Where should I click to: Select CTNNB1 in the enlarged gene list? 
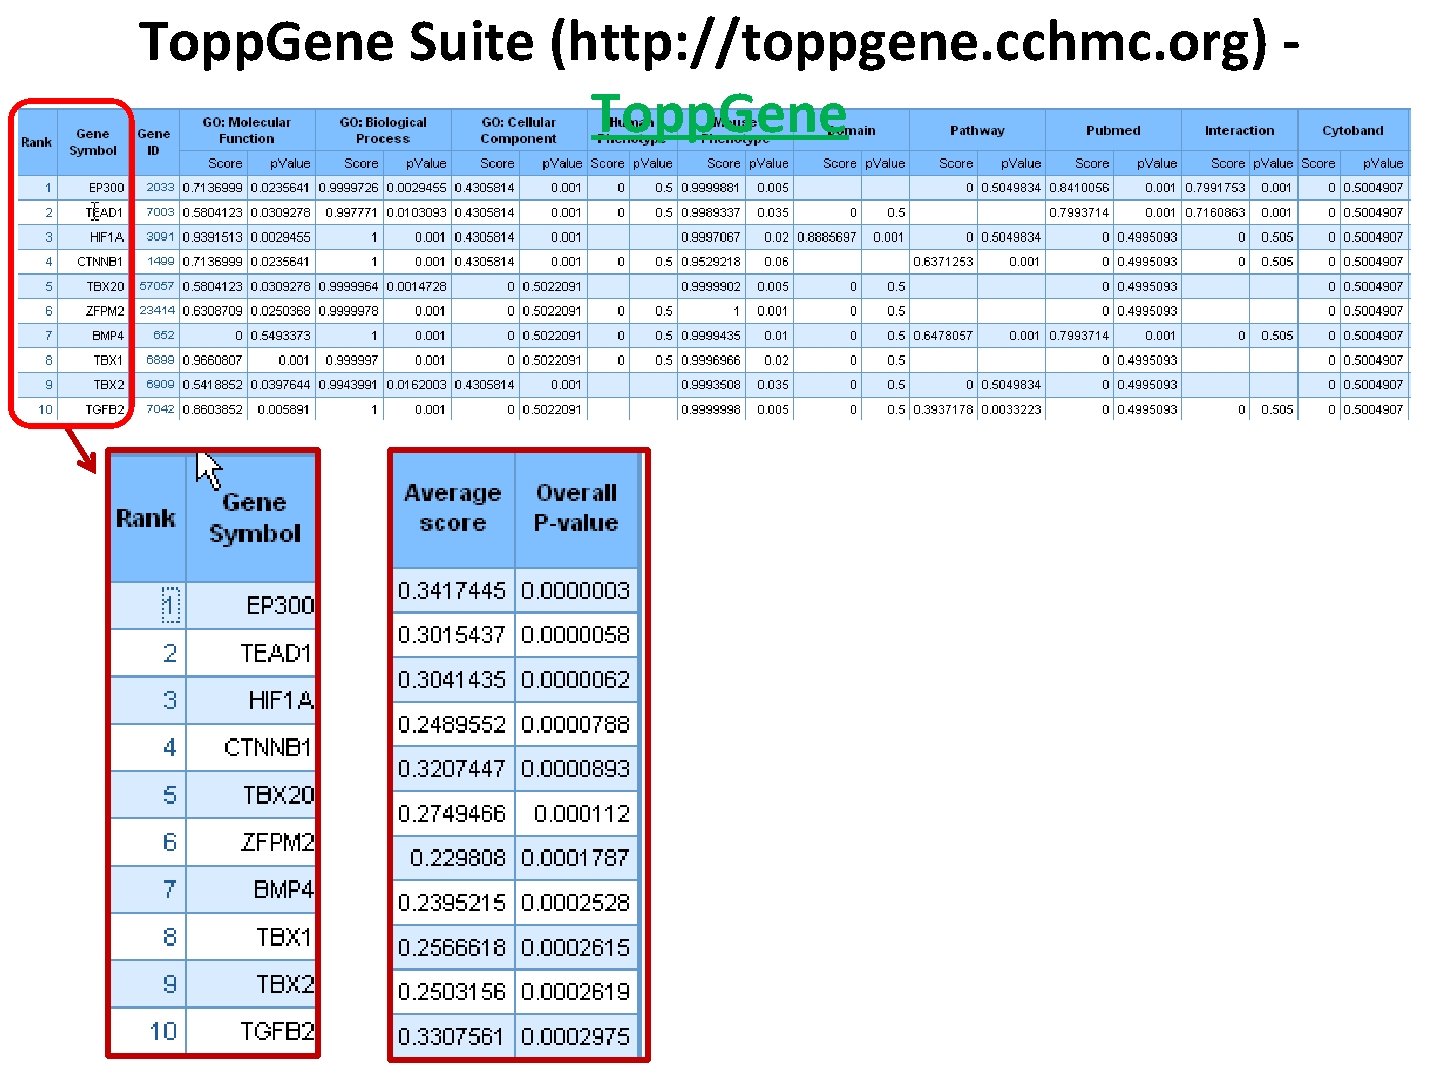268,747
